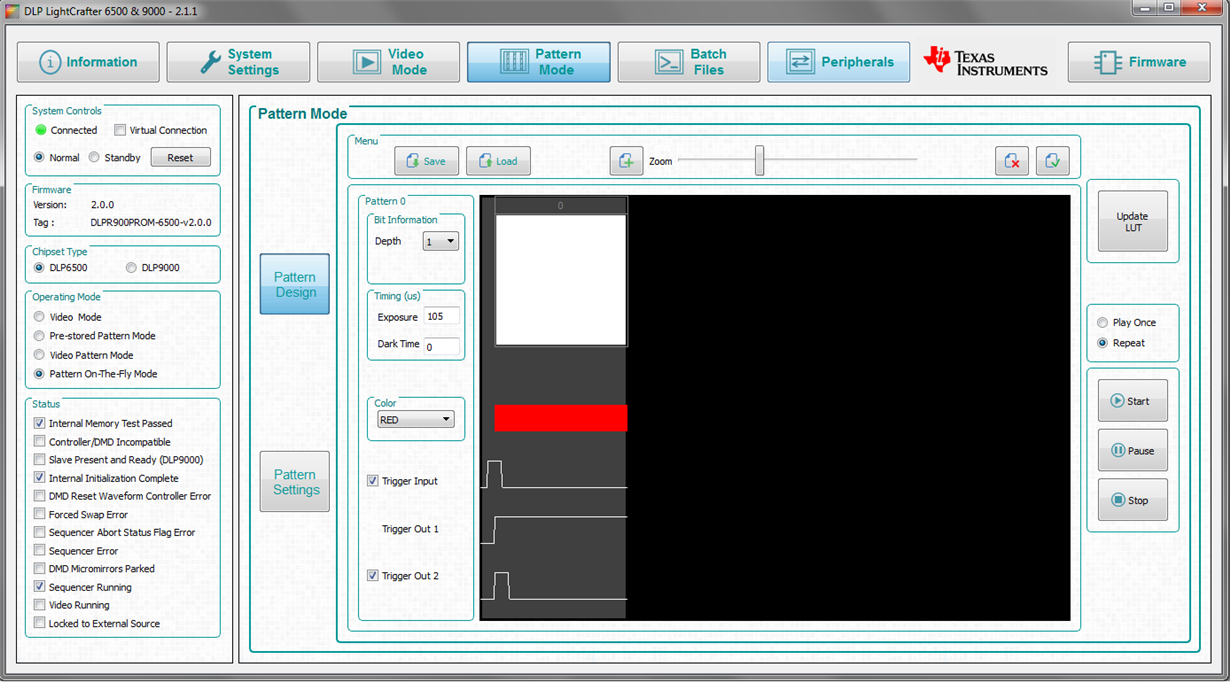The height and width of the screenshot is (682, 1230).
Task: Open the bit Depth dropdown
Action: click(441, 241)
